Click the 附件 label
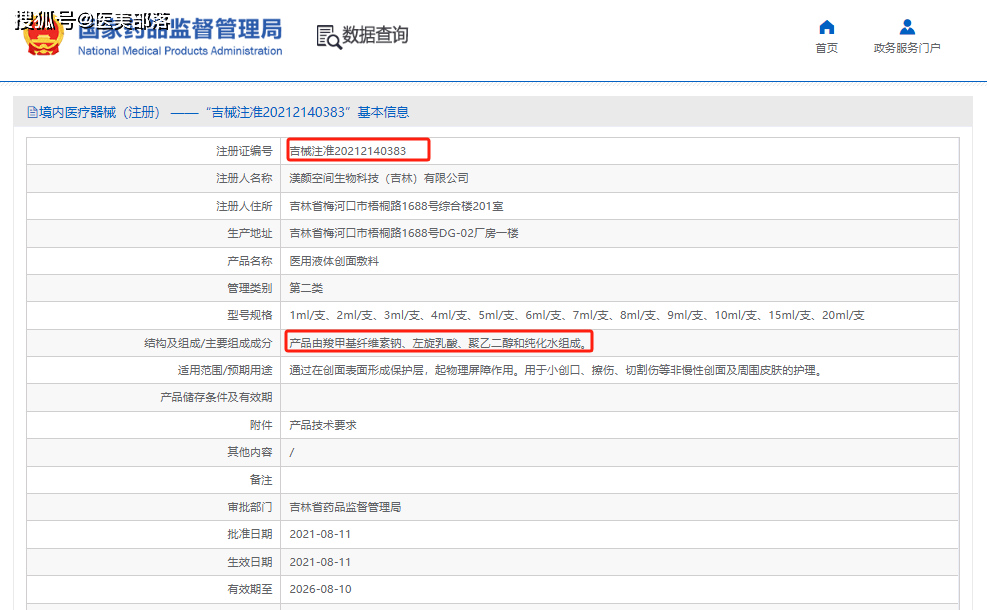Viewport: 987px width, 610px height. pyautogui.click(x=261, y=425)
